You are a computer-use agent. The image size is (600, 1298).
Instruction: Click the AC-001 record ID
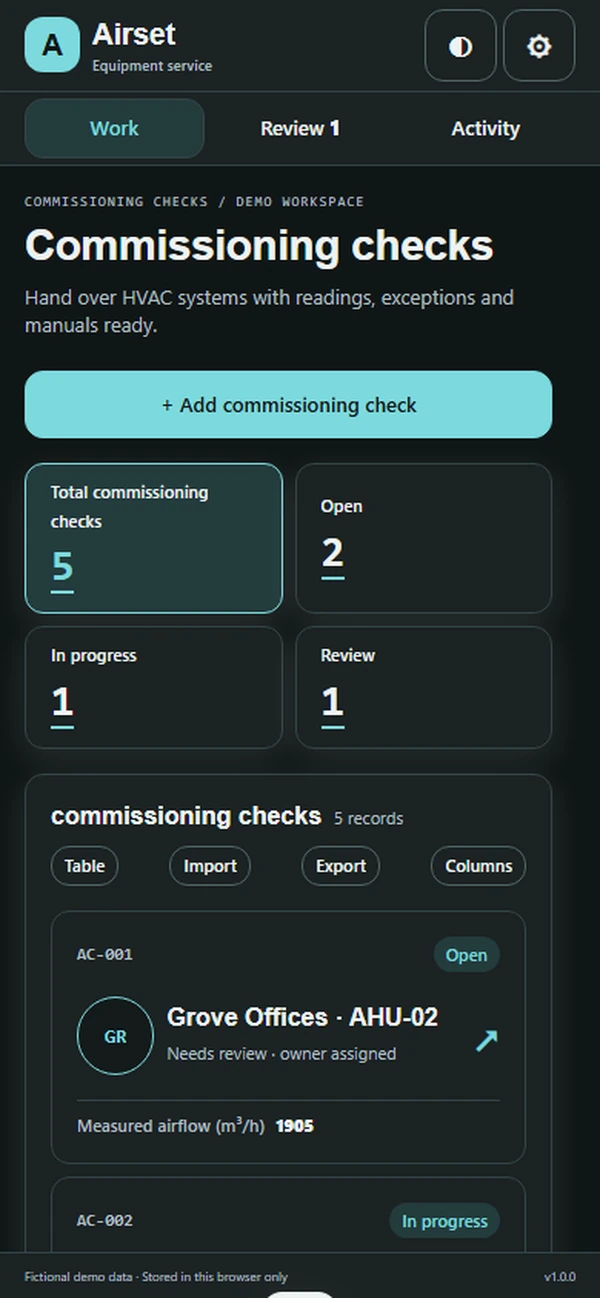(105, 954)
